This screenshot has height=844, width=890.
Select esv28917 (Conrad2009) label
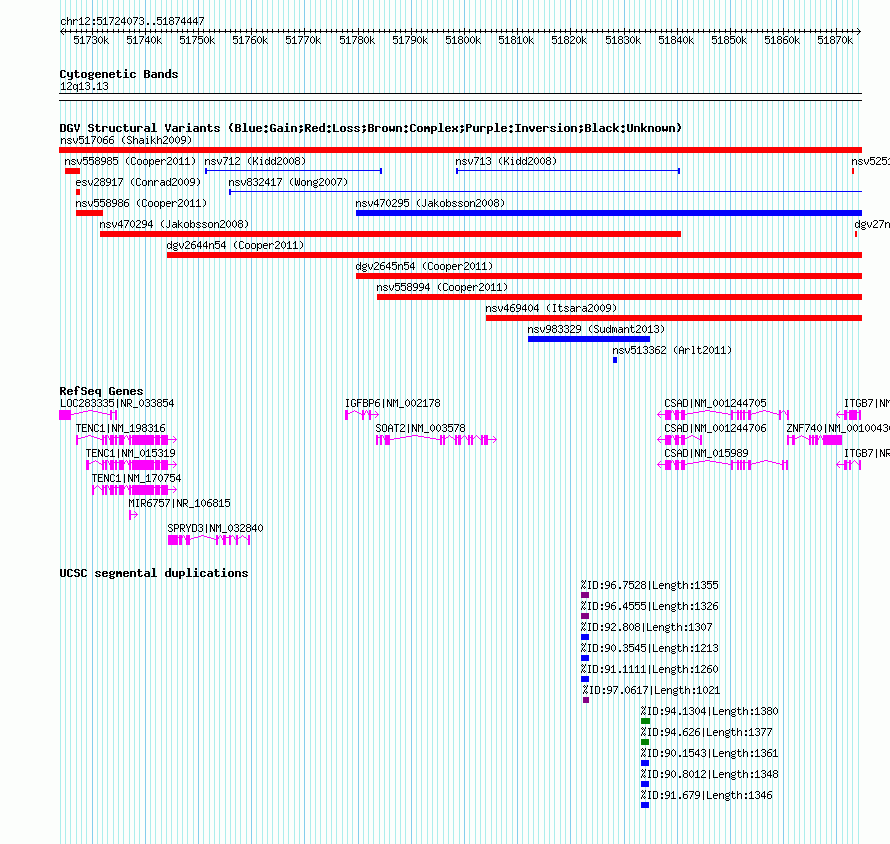138,182
